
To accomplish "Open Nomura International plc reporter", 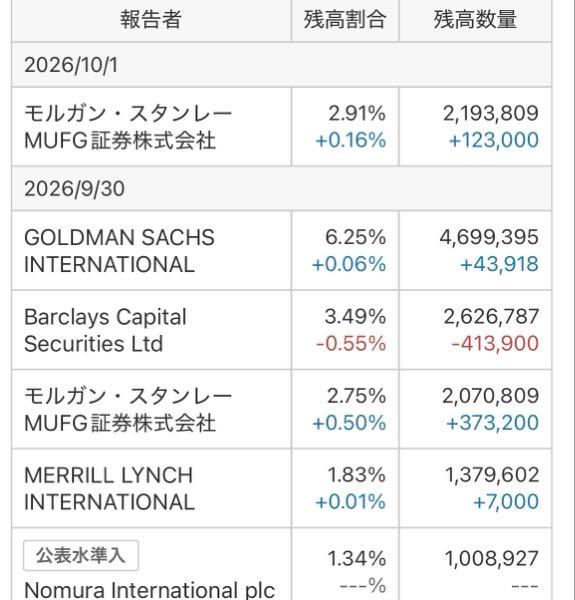I will (x=149, y=590).
